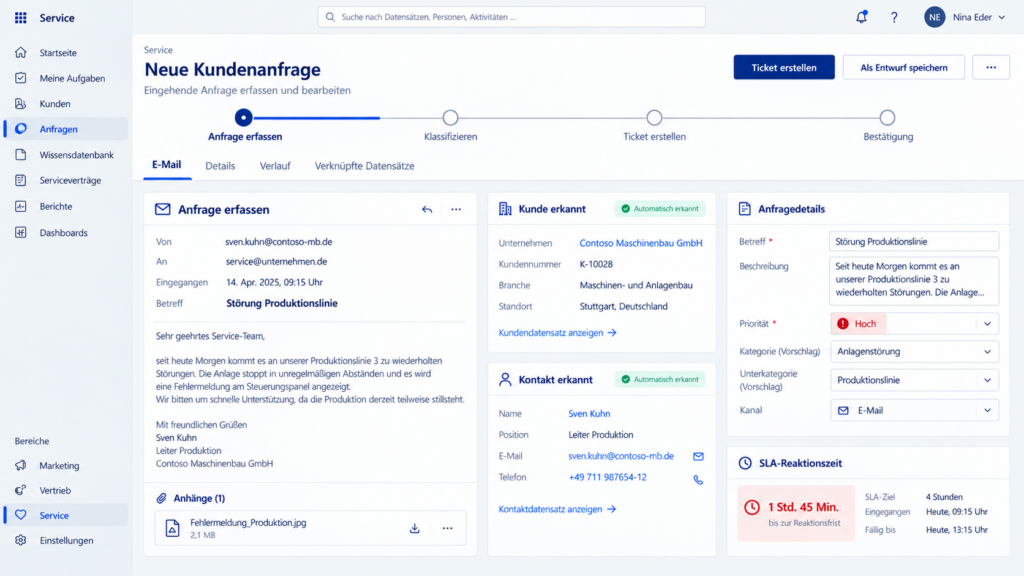Click the mail icon next to contact email

click(x=698, y=456)
